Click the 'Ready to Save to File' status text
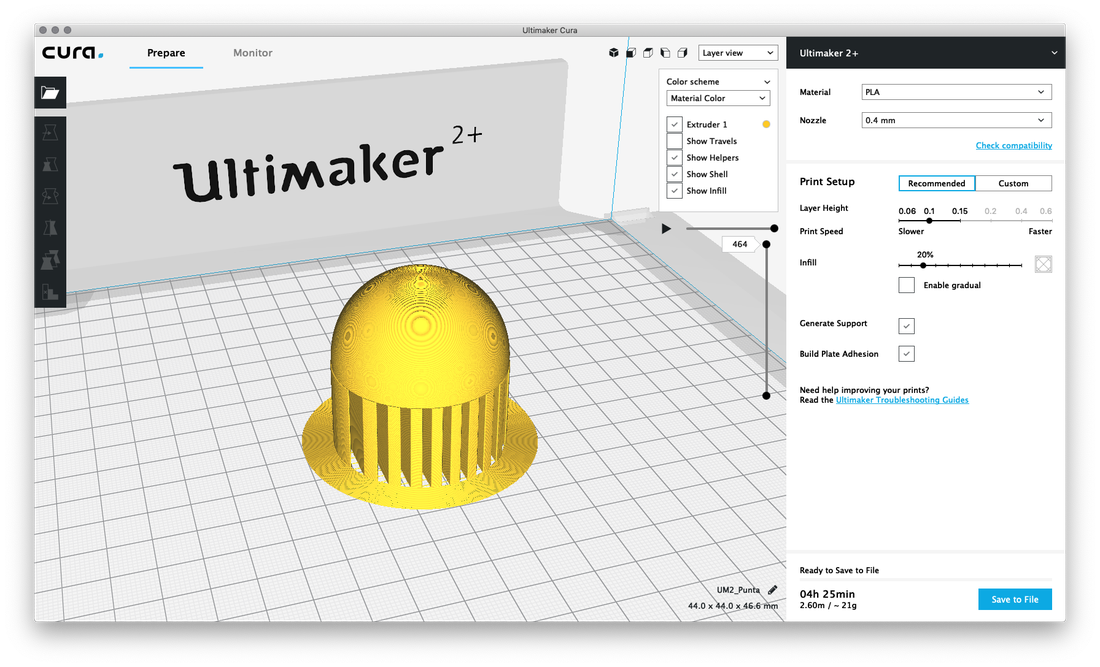The height and width of the screenshot is (667, 1100). pos(839,570)
